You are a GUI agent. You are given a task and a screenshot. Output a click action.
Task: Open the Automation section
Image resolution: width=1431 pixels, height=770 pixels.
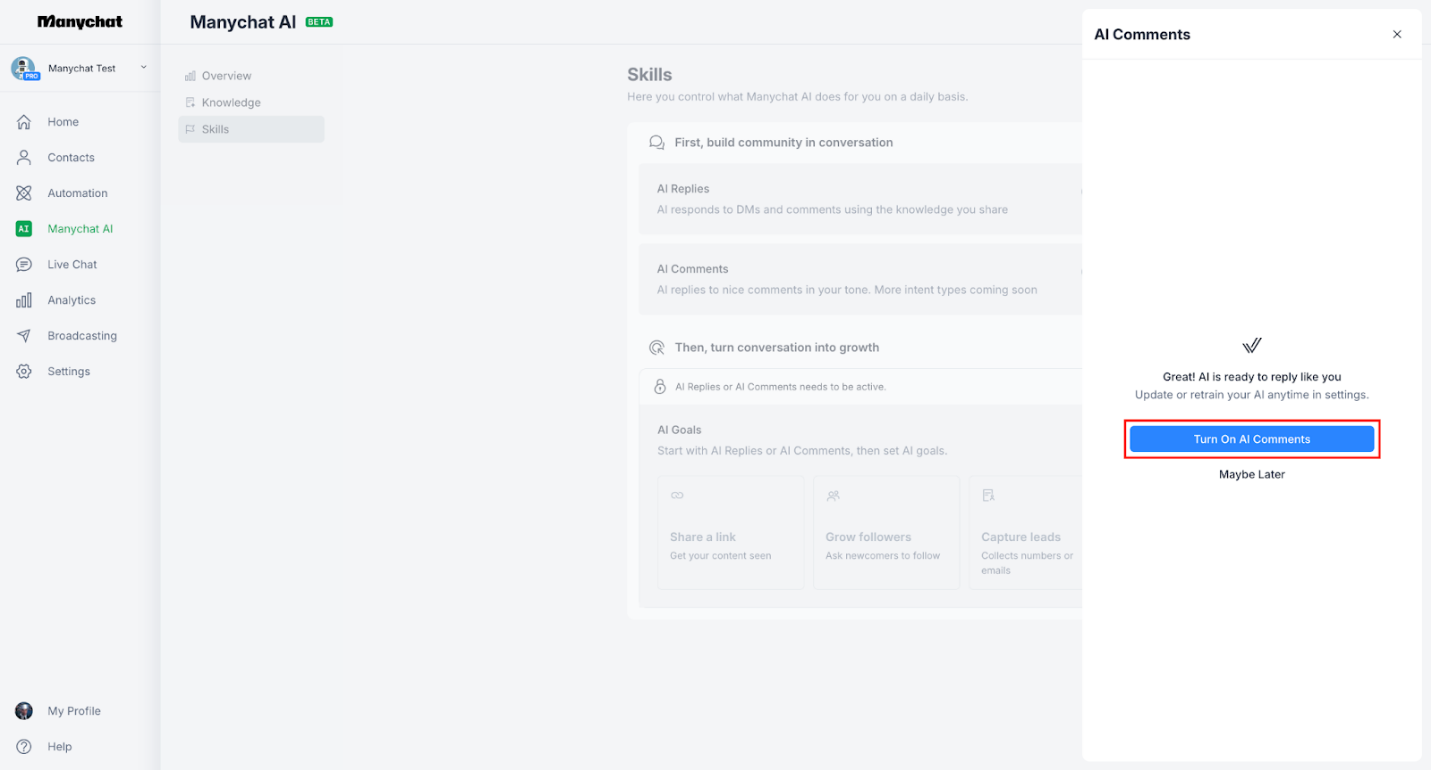coord(75,193)
